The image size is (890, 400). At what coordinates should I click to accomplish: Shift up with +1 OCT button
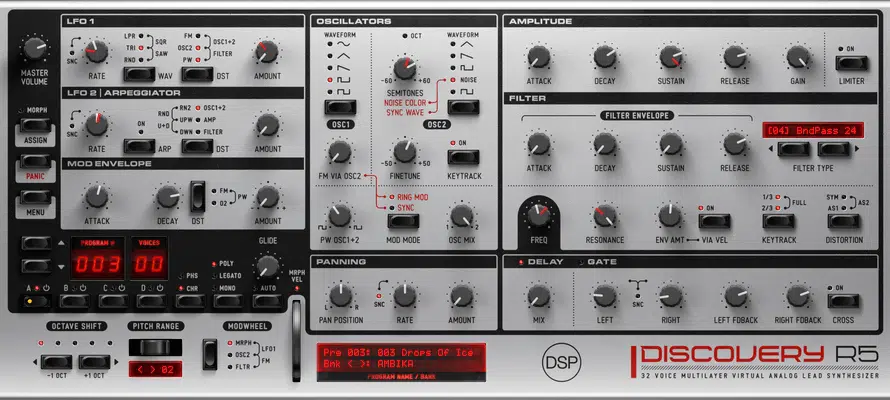click(x=95, y=362)
